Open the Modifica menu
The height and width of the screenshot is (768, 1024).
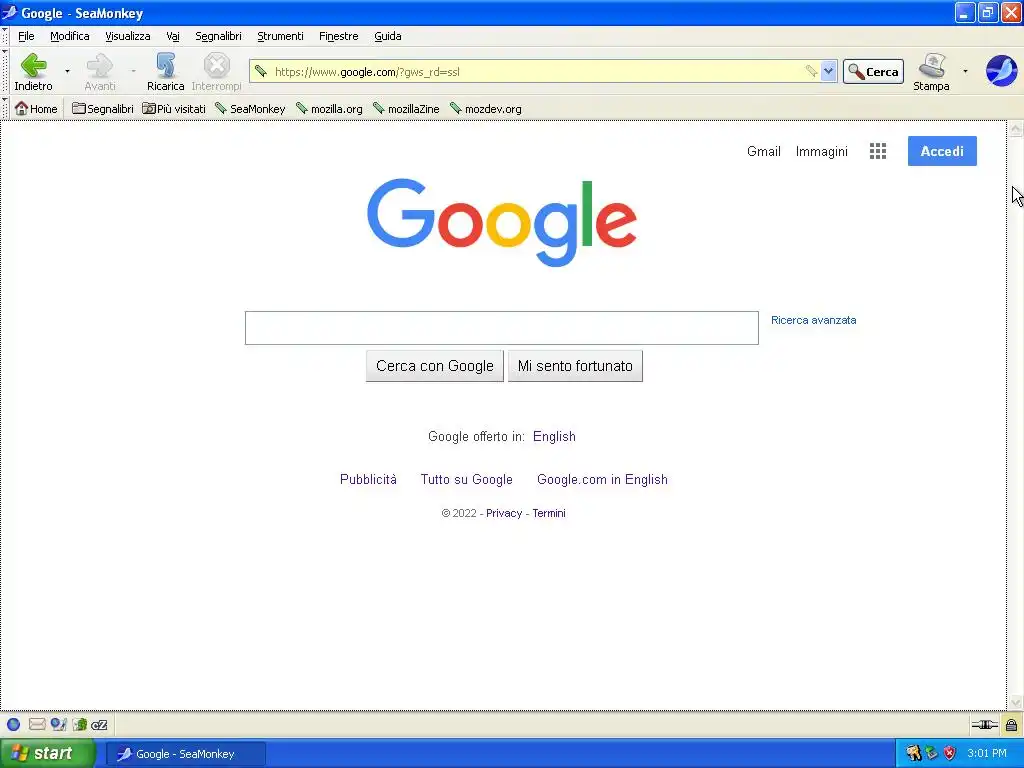point(70,36)
